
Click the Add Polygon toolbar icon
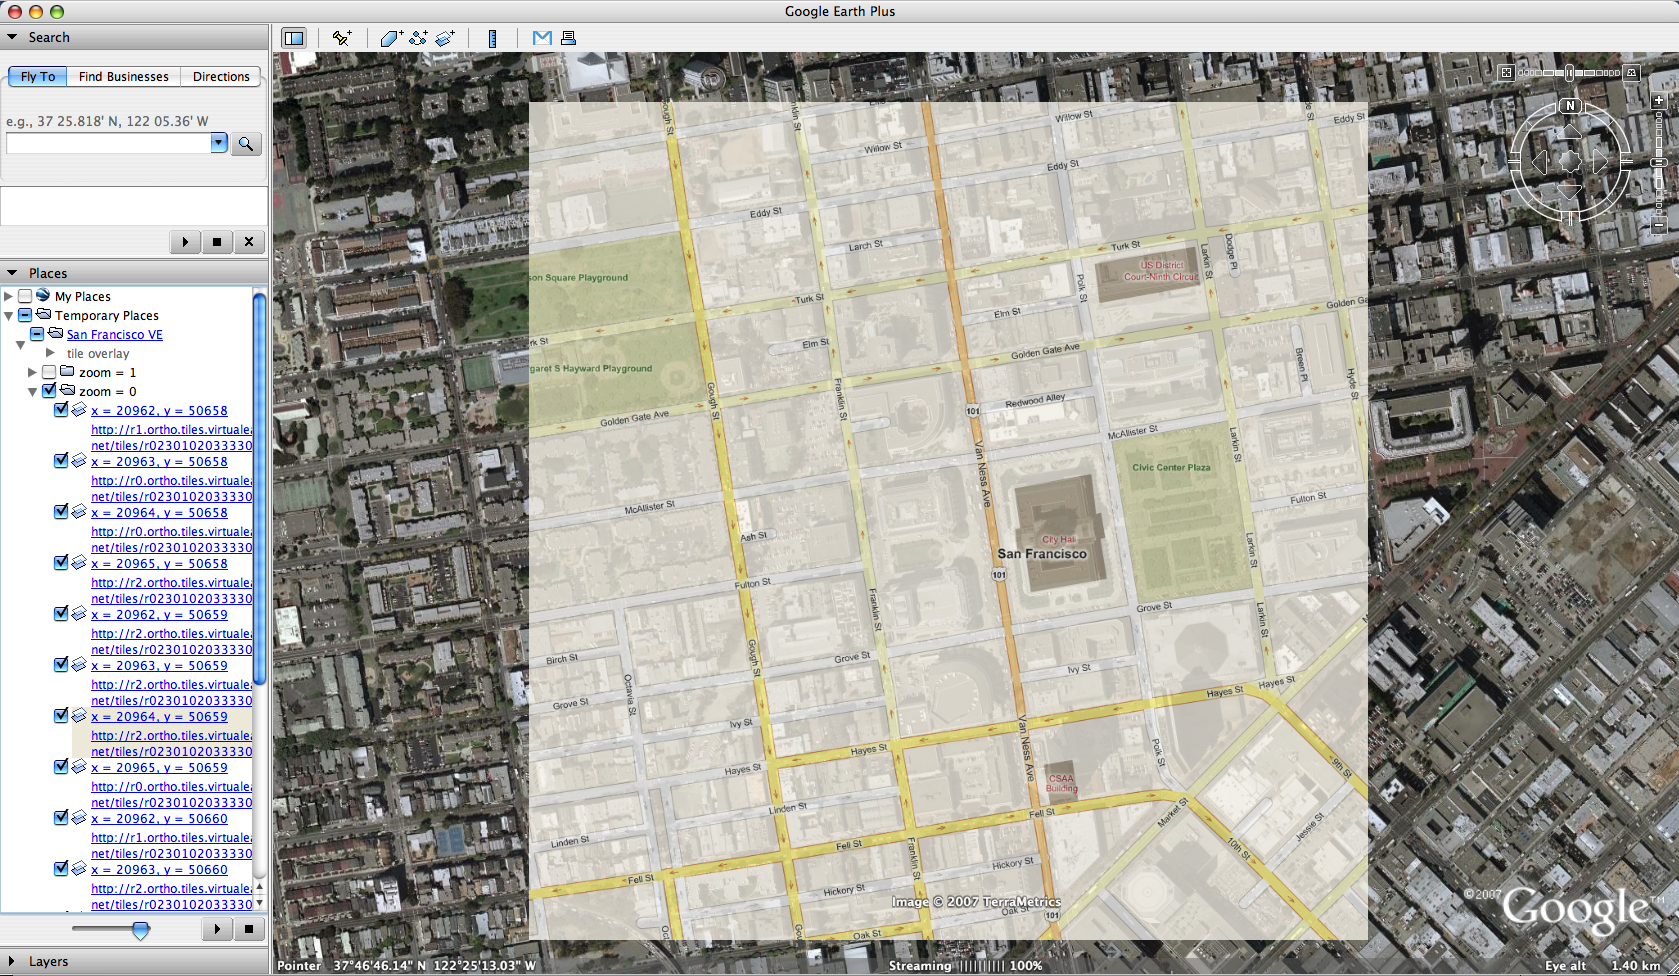point(392,38)
